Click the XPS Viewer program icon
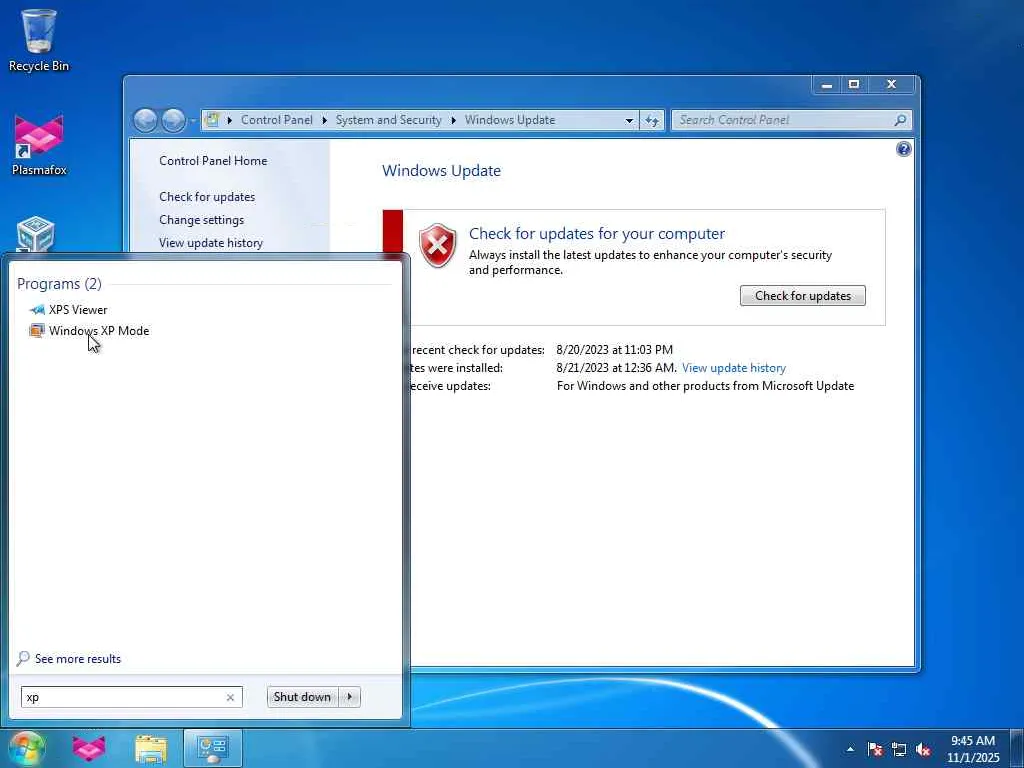This screenshot has height=768, width=1024. (37, 310)
